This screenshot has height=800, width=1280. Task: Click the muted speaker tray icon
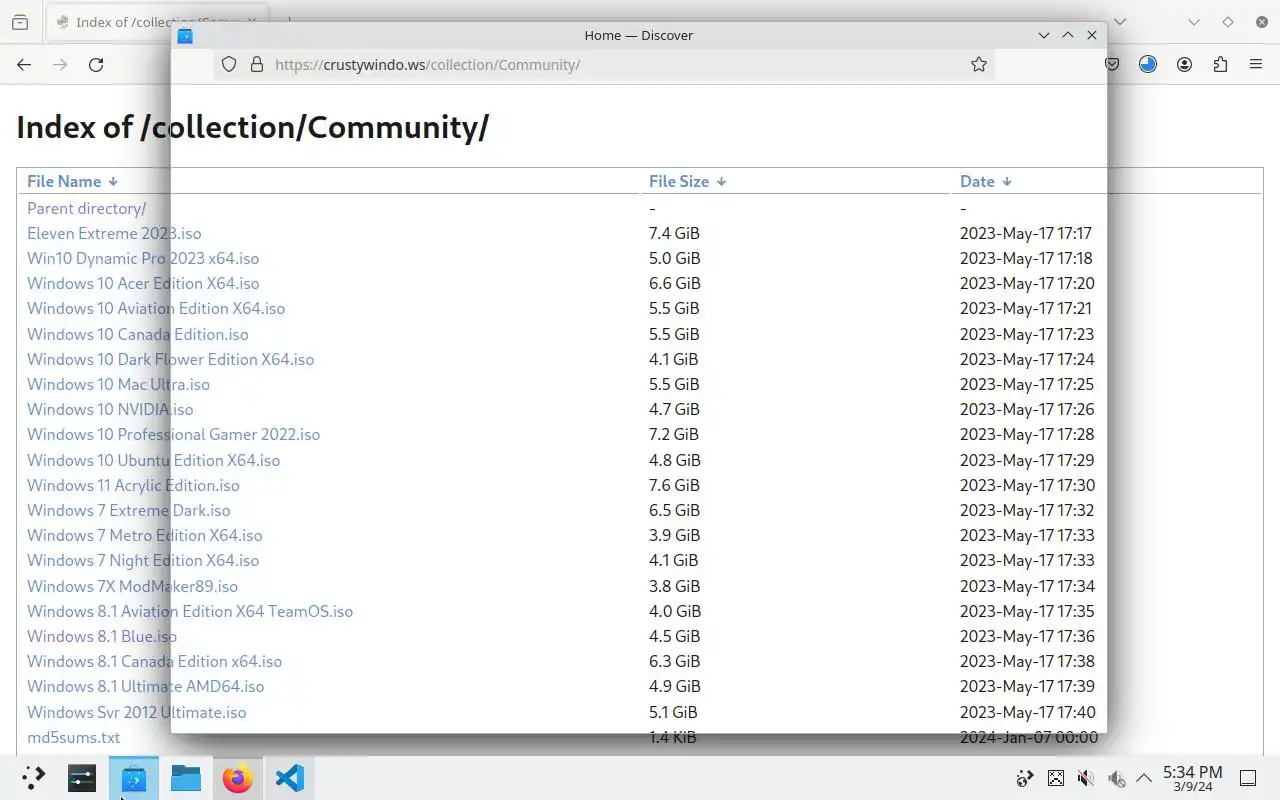1086,778
